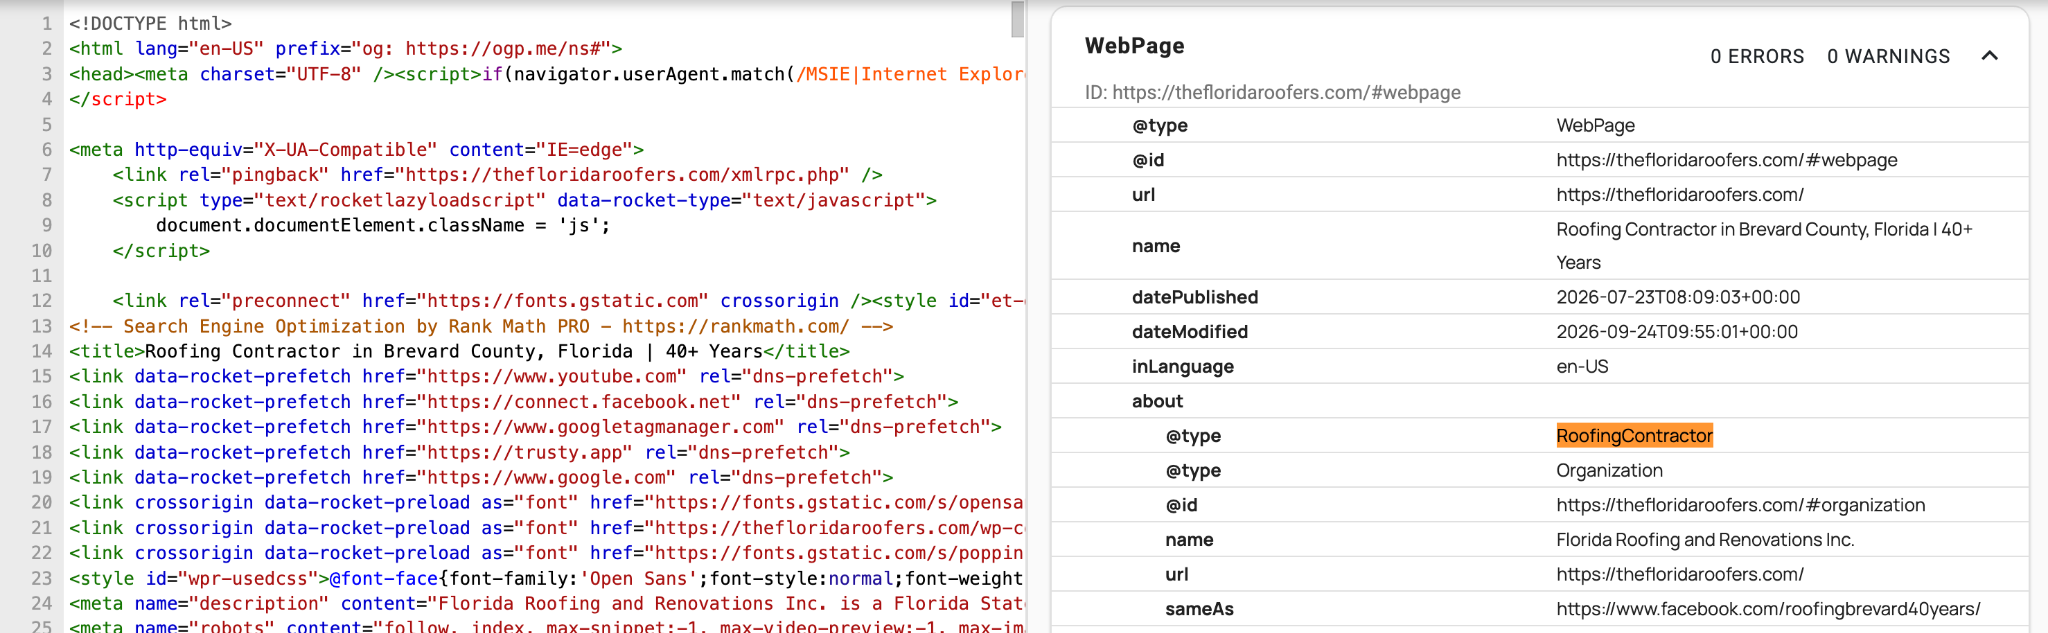Click the wpr-usedcss style tag line
This screenshot has width=2048, height=633.
click(546, 578)
